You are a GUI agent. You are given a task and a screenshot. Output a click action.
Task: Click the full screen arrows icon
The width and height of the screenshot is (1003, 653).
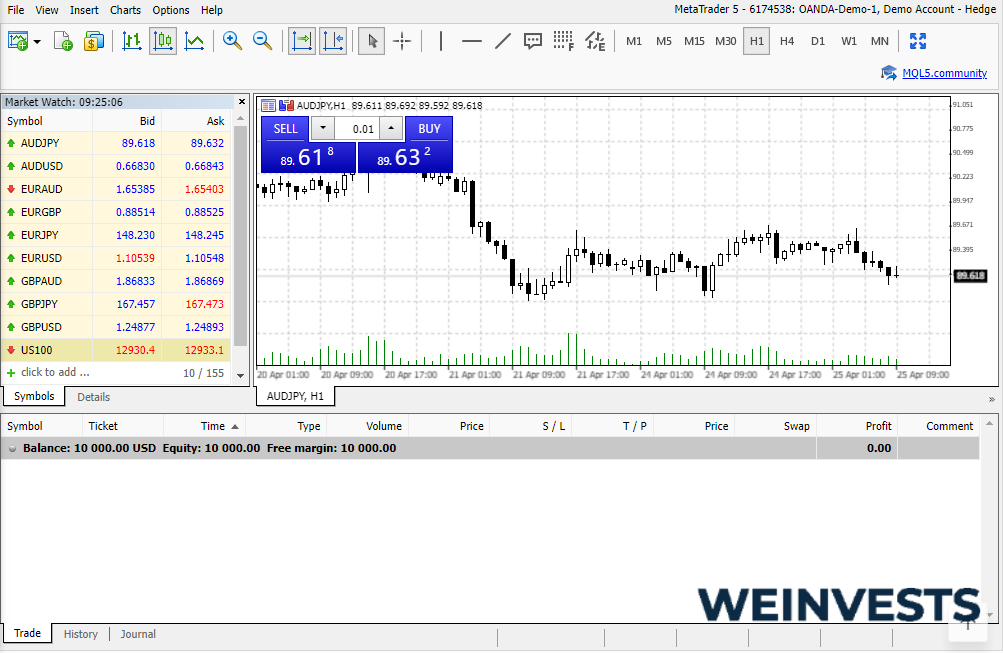point(918,41)
